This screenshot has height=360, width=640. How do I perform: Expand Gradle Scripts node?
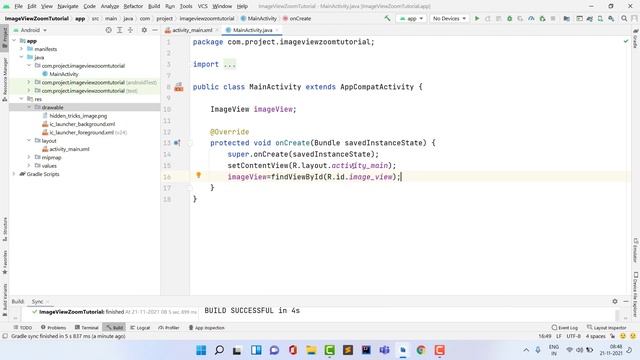click(x=14, y=174)
